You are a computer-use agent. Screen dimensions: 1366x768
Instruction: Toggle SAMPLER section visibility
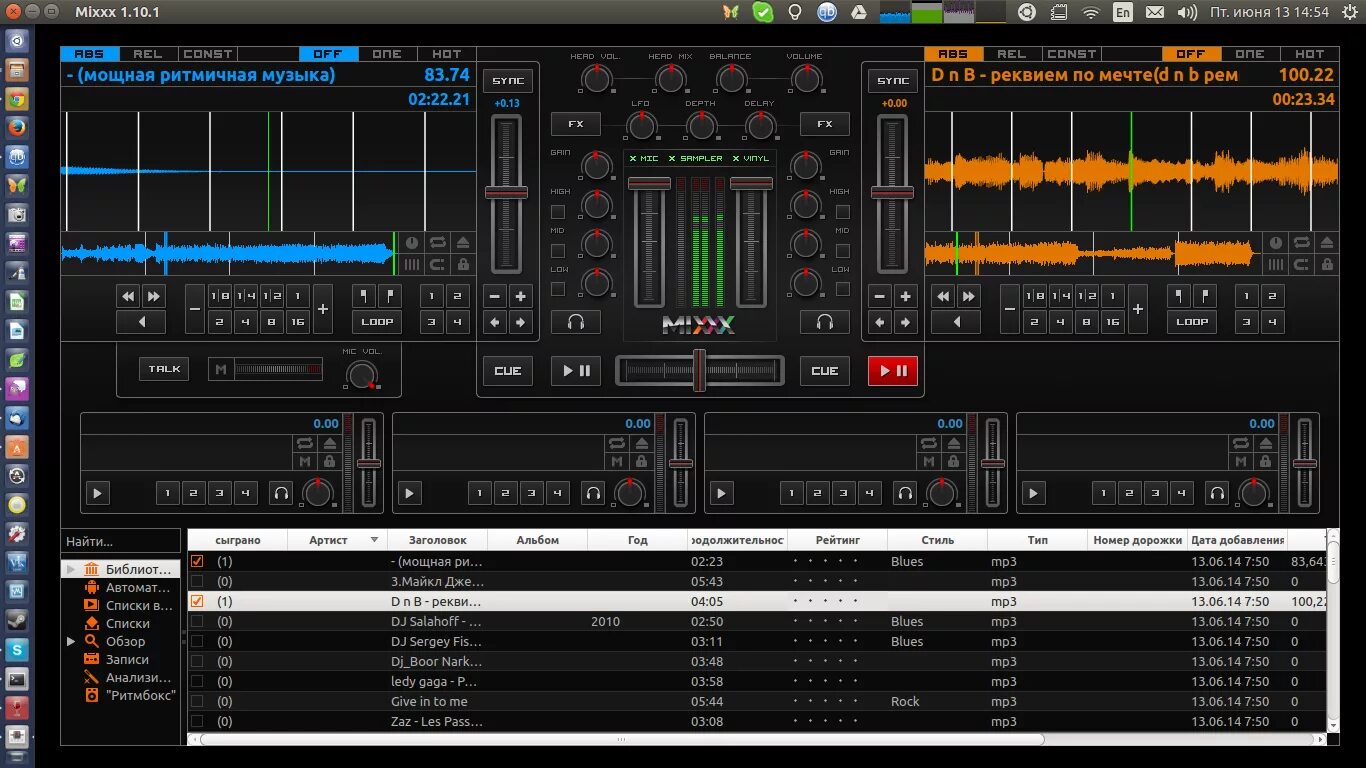tap(694, 159)
